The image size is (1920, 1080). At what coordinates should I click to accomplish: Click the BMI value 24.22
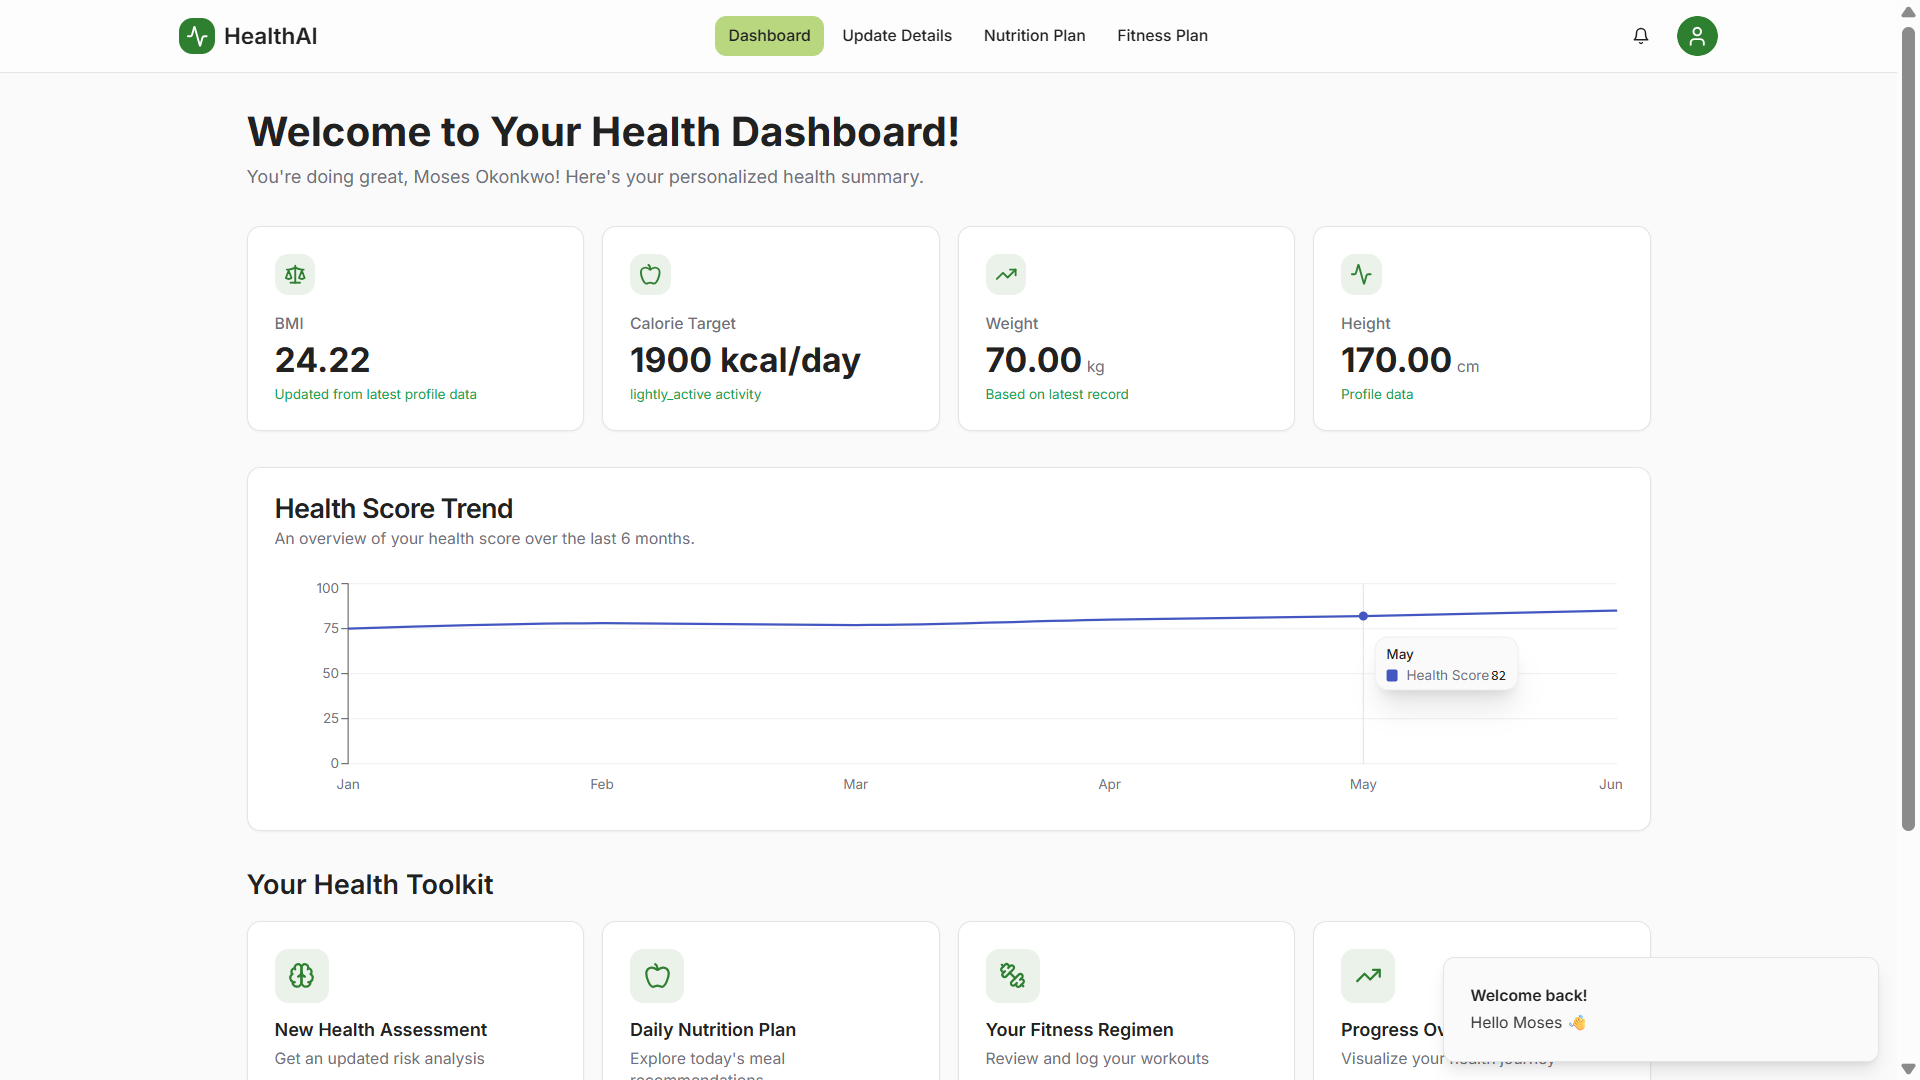[322, 360]
